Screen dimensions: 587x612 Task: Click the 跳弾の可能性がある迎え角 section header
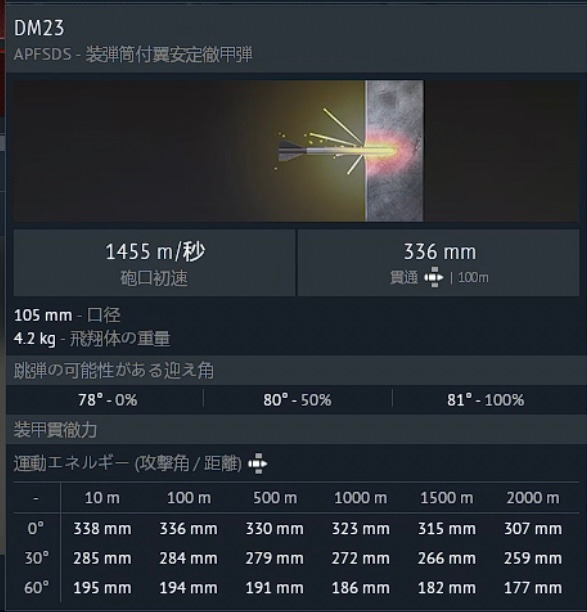[x=114, y=370]
